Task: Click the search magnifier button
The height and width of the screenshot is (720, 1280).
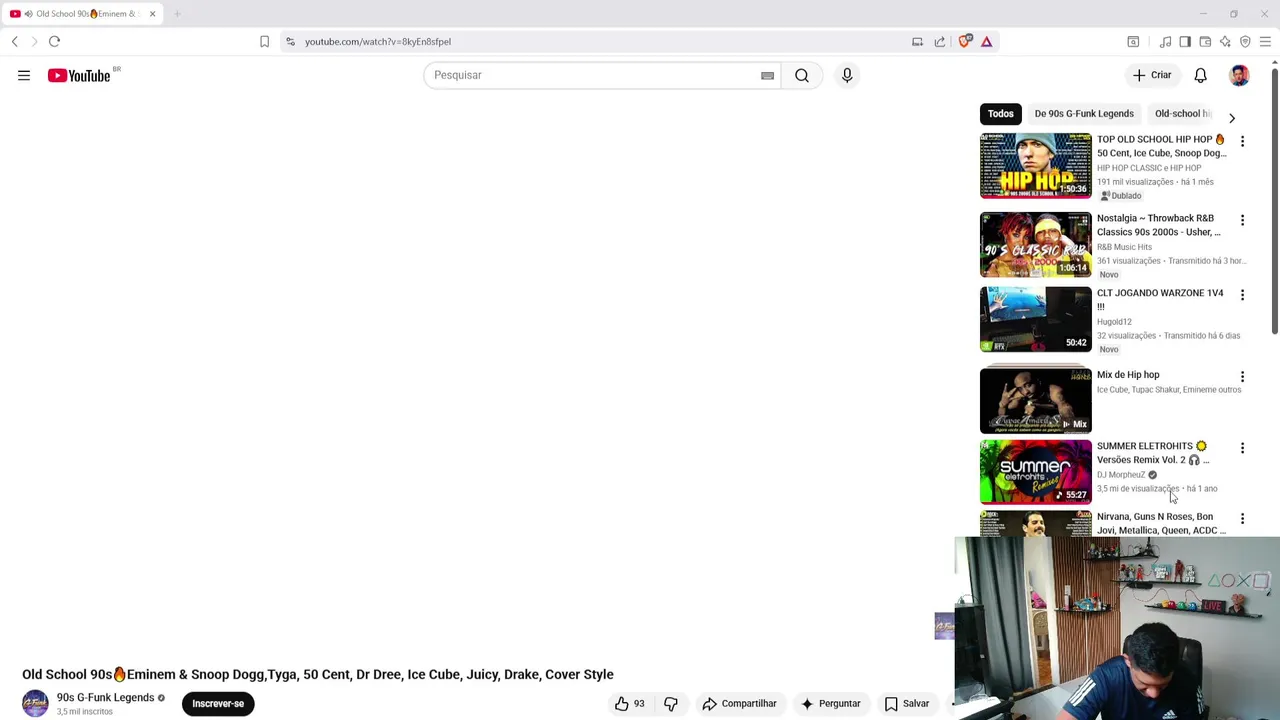Action: click(x=802, y=75)
